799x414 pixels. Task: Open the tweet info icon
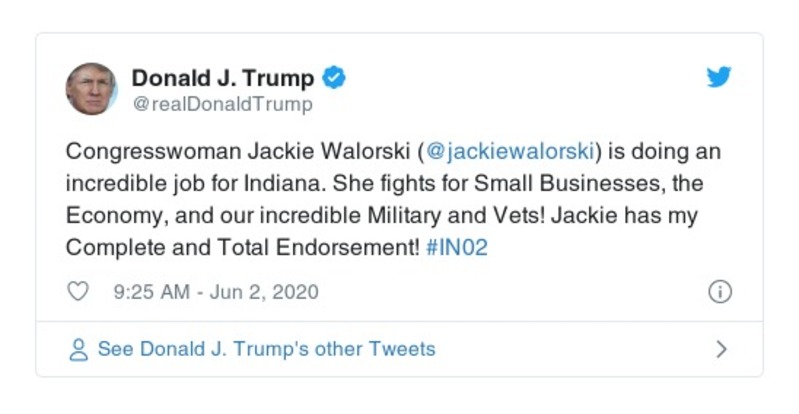pos(719,292)
